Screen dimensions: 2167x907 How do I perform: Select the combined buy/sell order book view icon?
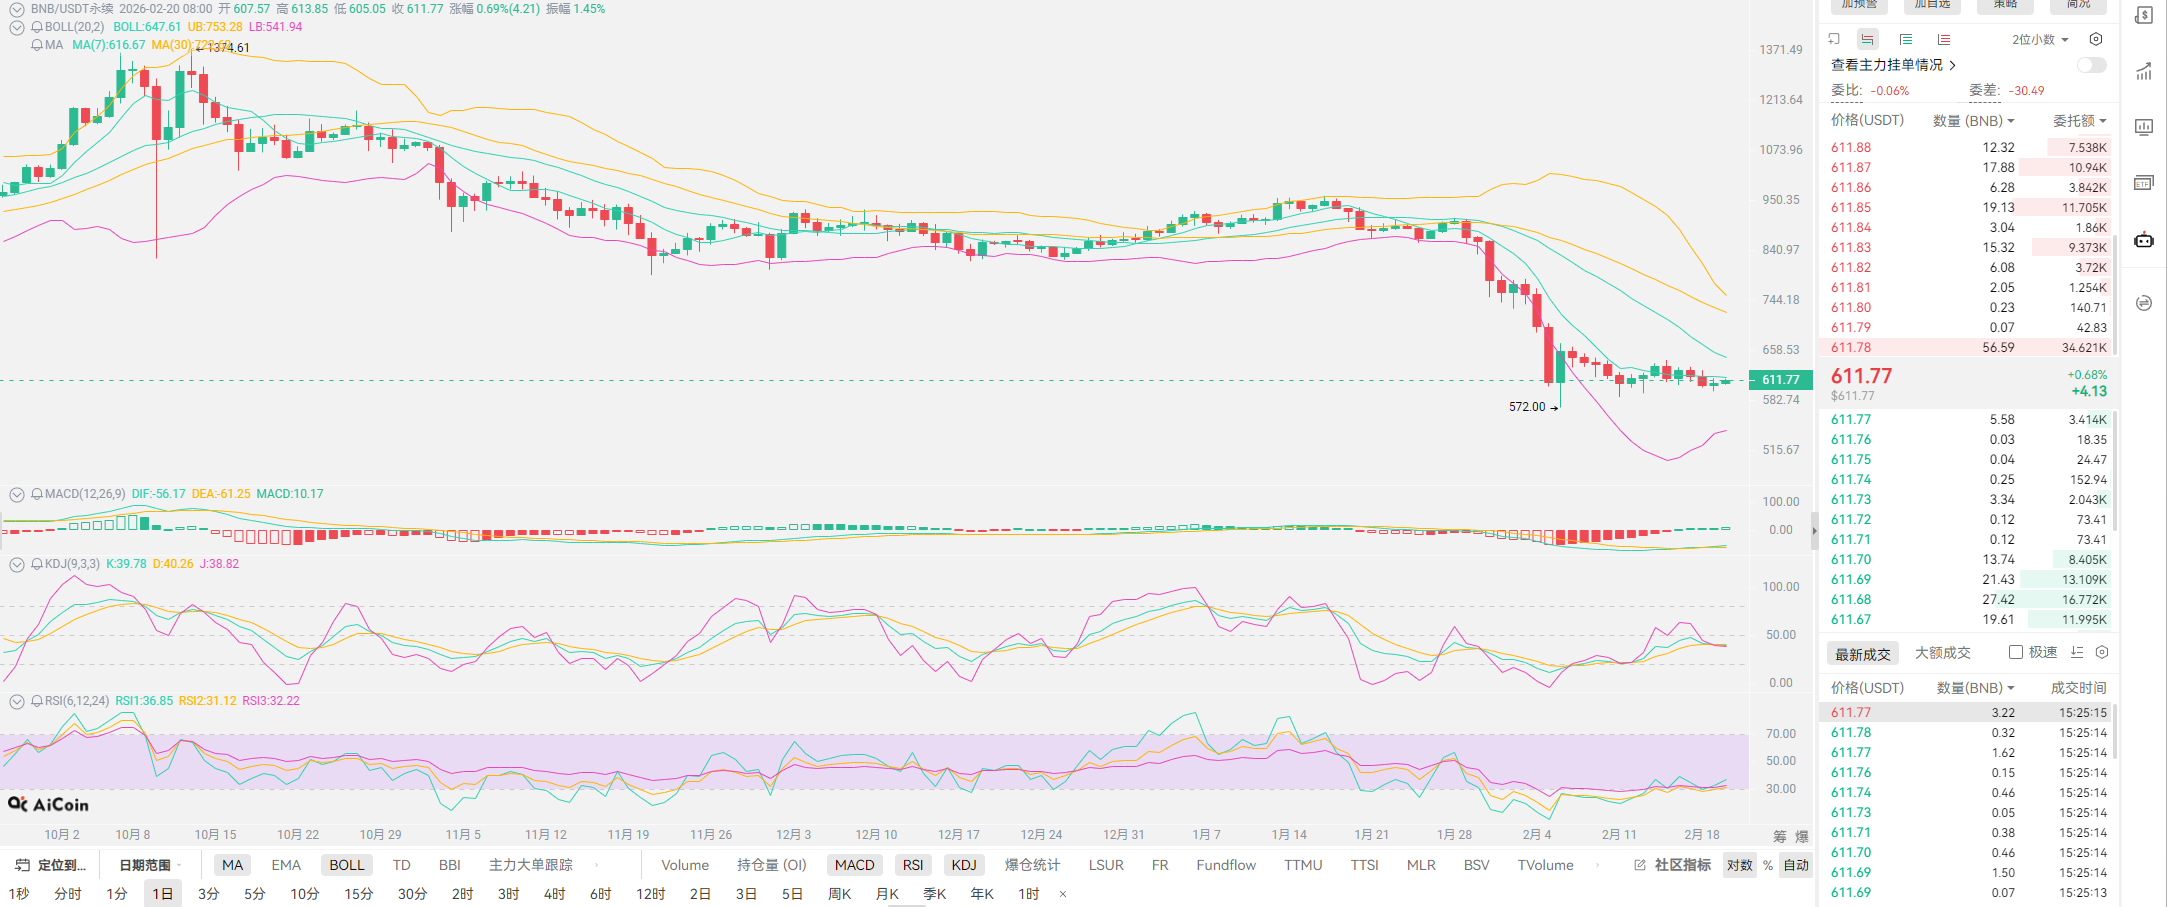coord(1867,40)
